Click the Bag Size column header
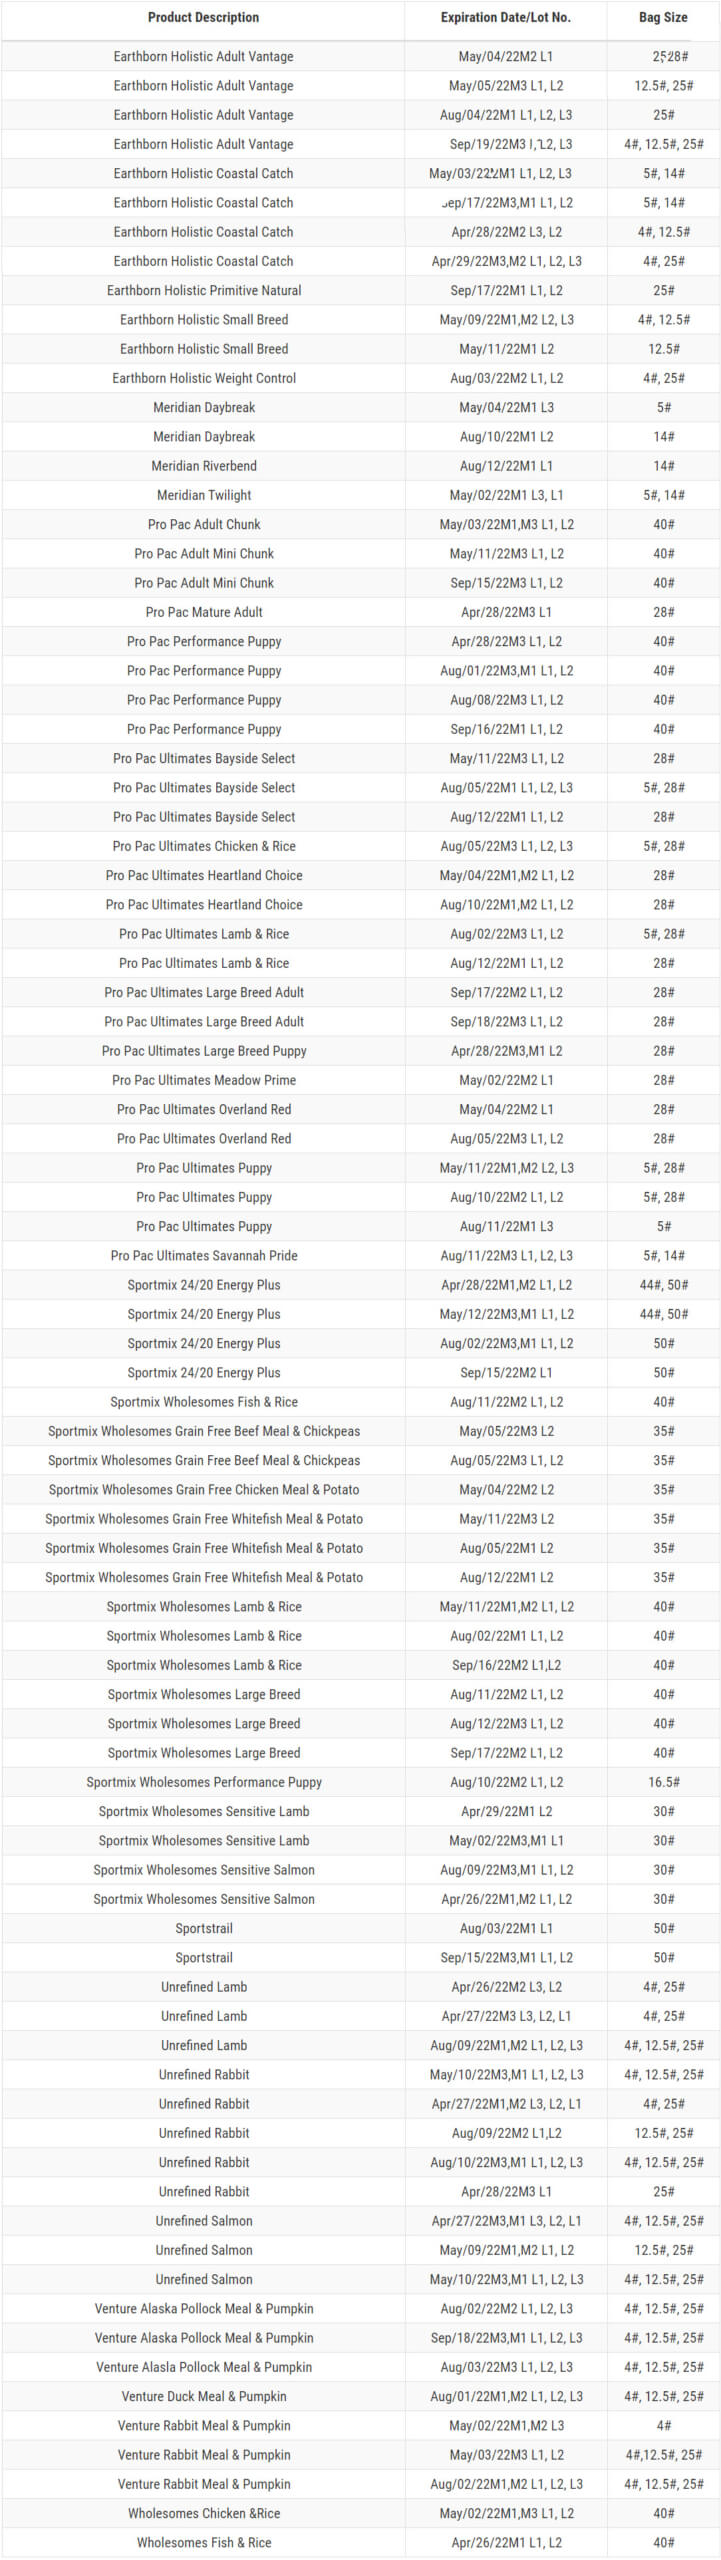 pyautogui.click(x=663, y=17)
